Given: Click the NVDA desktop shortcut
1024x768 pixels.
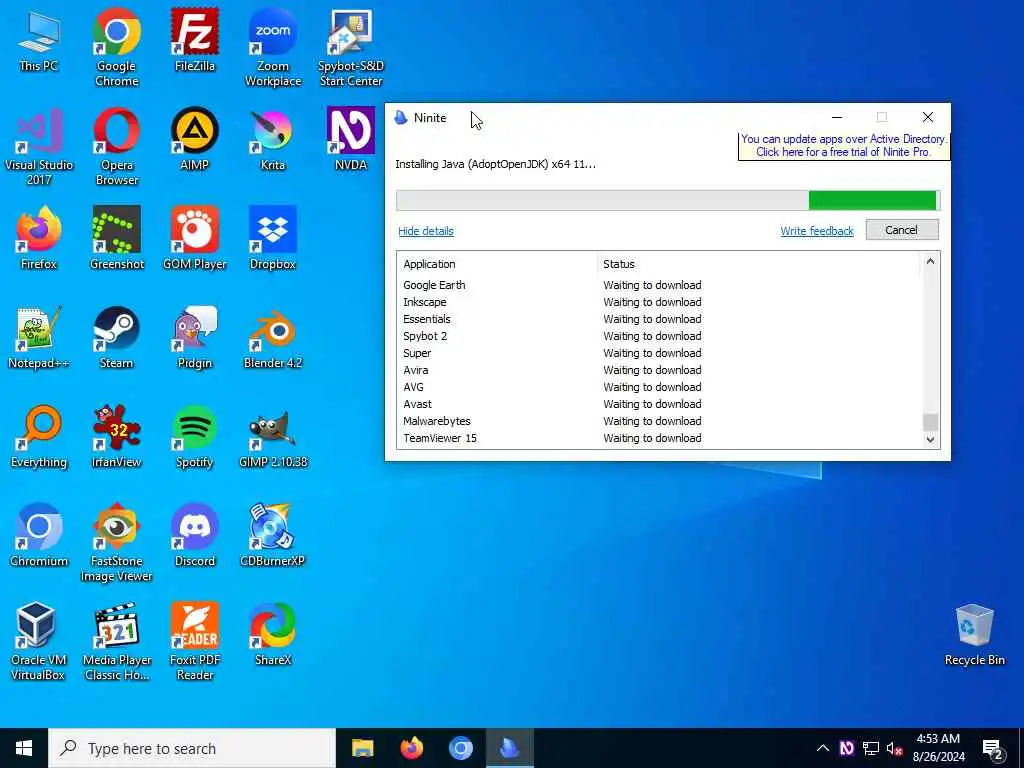Looking at the screenshot, I should [x=351, y=138].
